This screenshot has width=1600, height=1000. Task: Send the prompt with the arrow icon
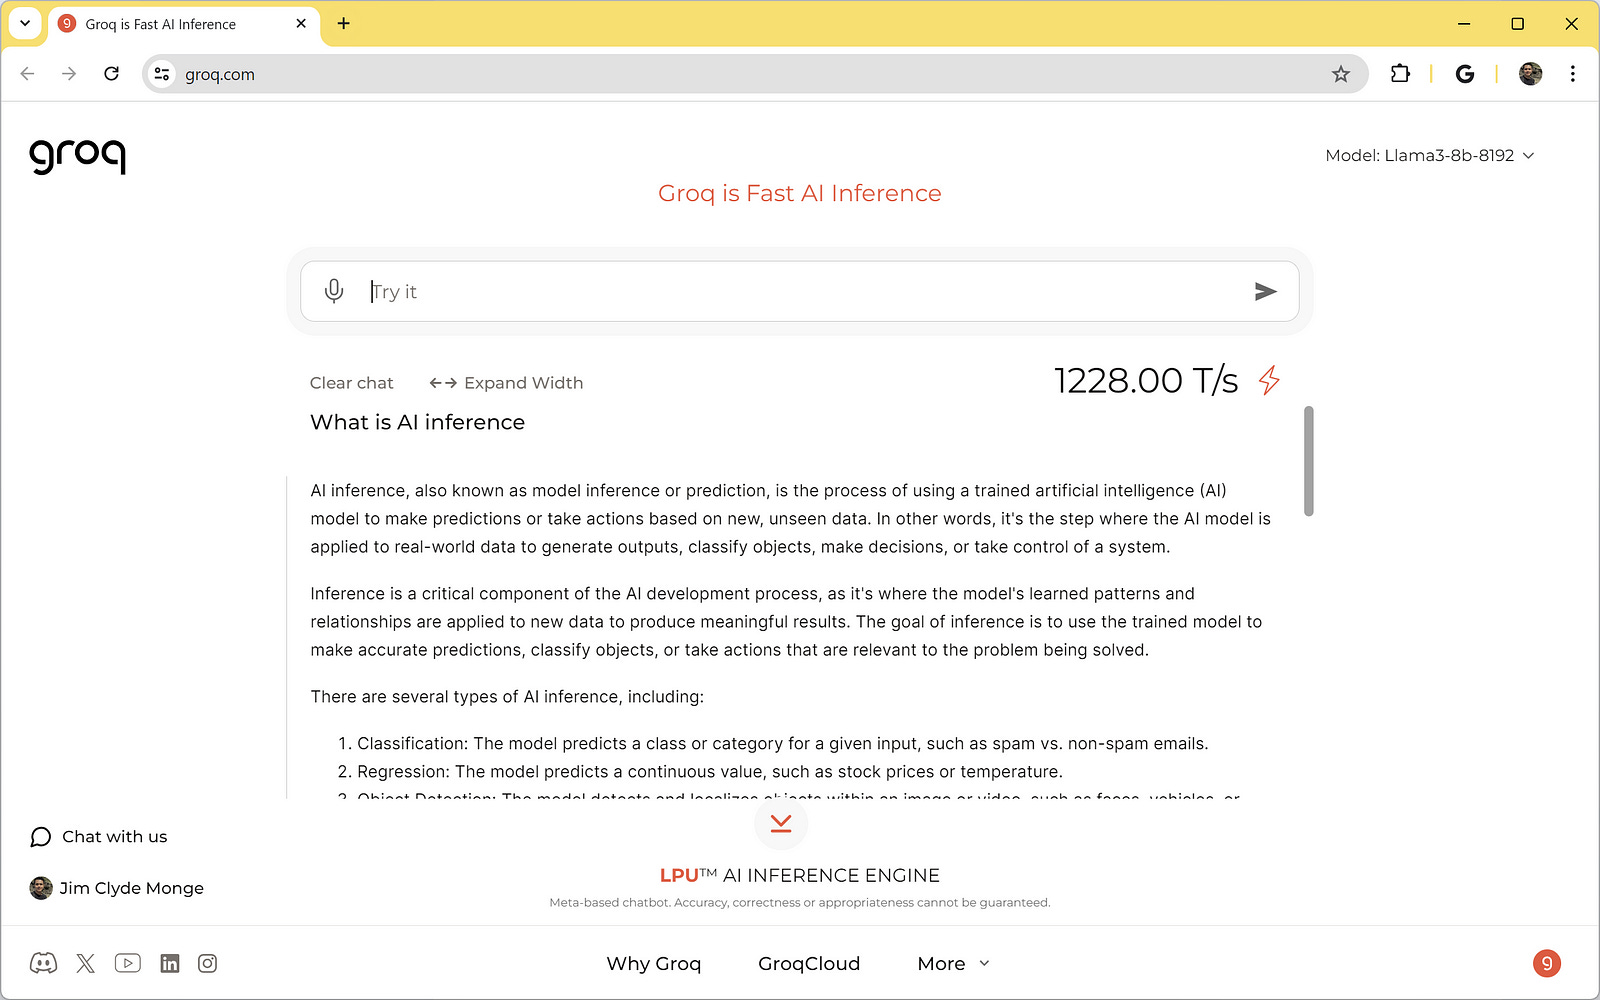pos(1265,291)
